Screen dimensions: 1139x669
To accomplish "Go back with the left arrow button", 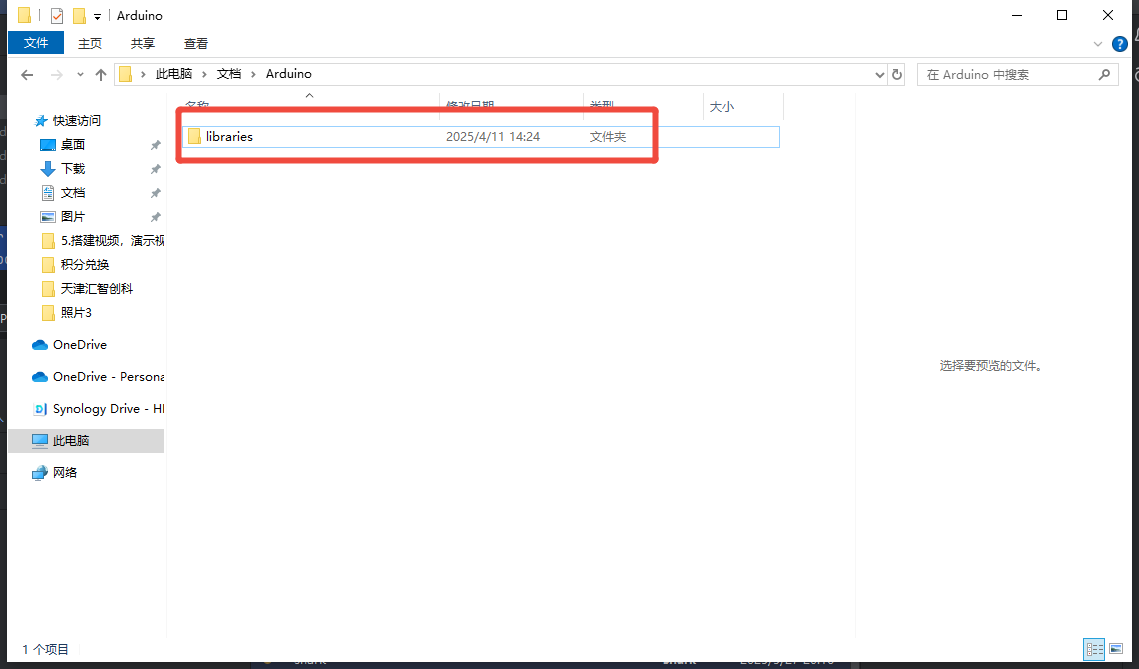I will pos(27,75).
